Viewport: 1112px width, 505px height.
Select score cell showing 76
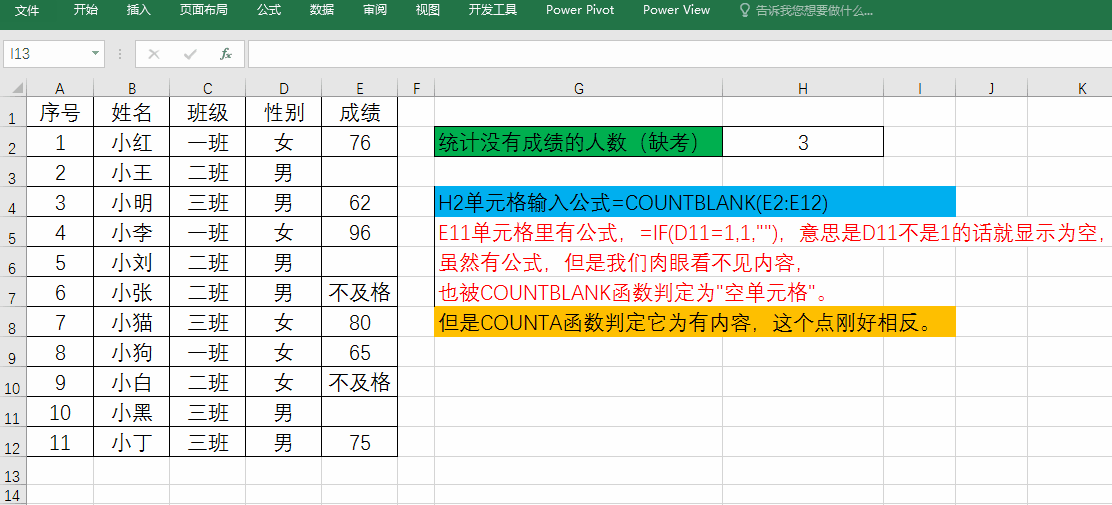(360, 143)
